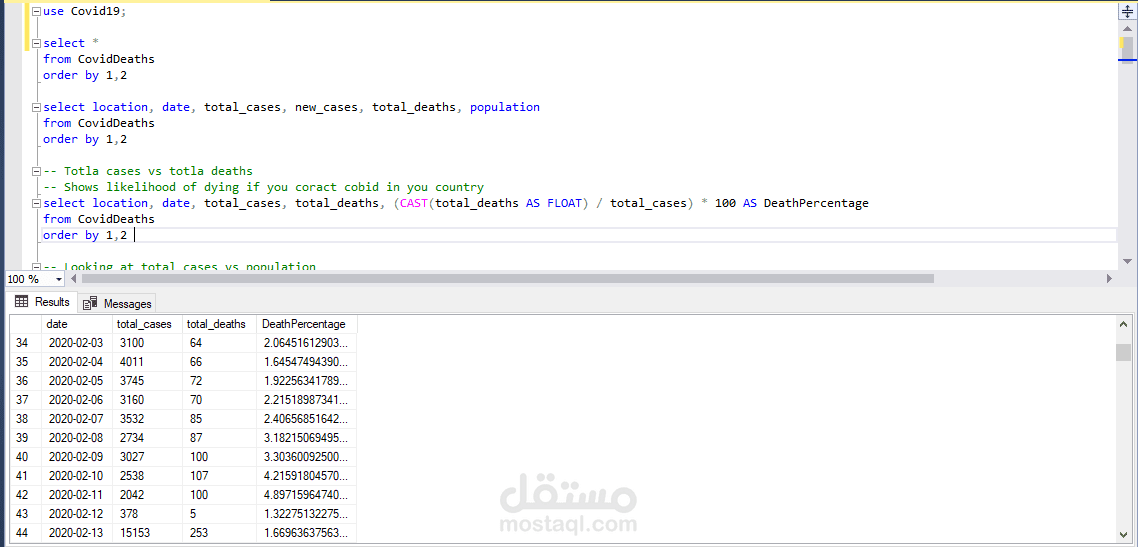Click the FLOAT keyword in the query

click(564, 203)
